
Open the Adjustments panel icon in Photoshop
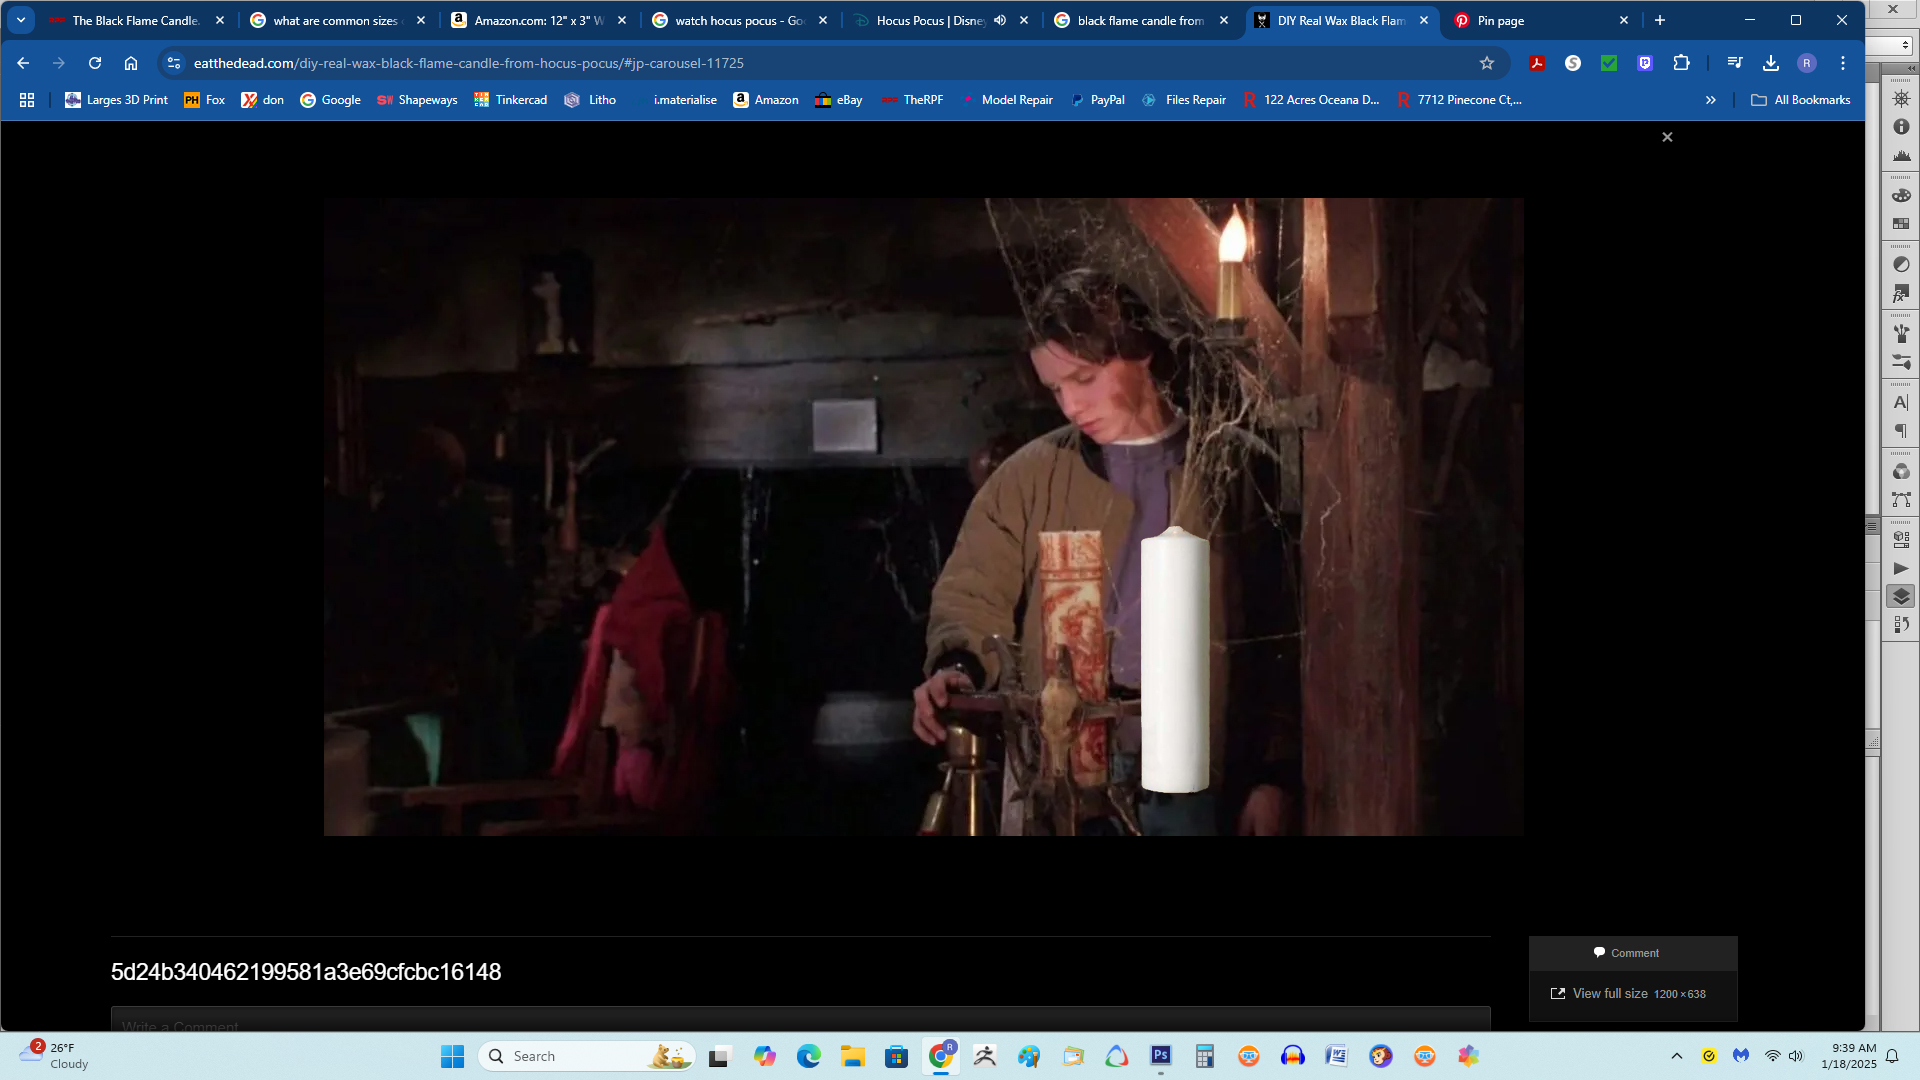point(1901,264)
